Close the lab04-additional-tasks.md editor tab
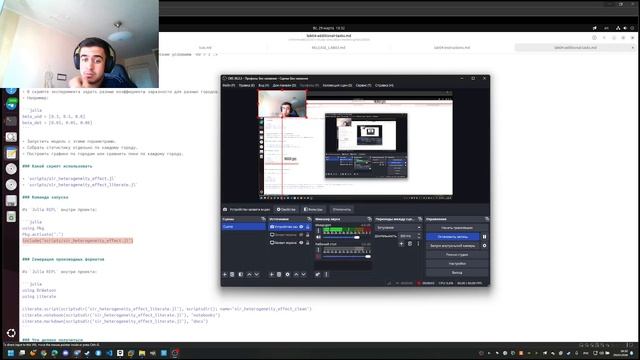640x360 pixels. click(x=633, y=48)
